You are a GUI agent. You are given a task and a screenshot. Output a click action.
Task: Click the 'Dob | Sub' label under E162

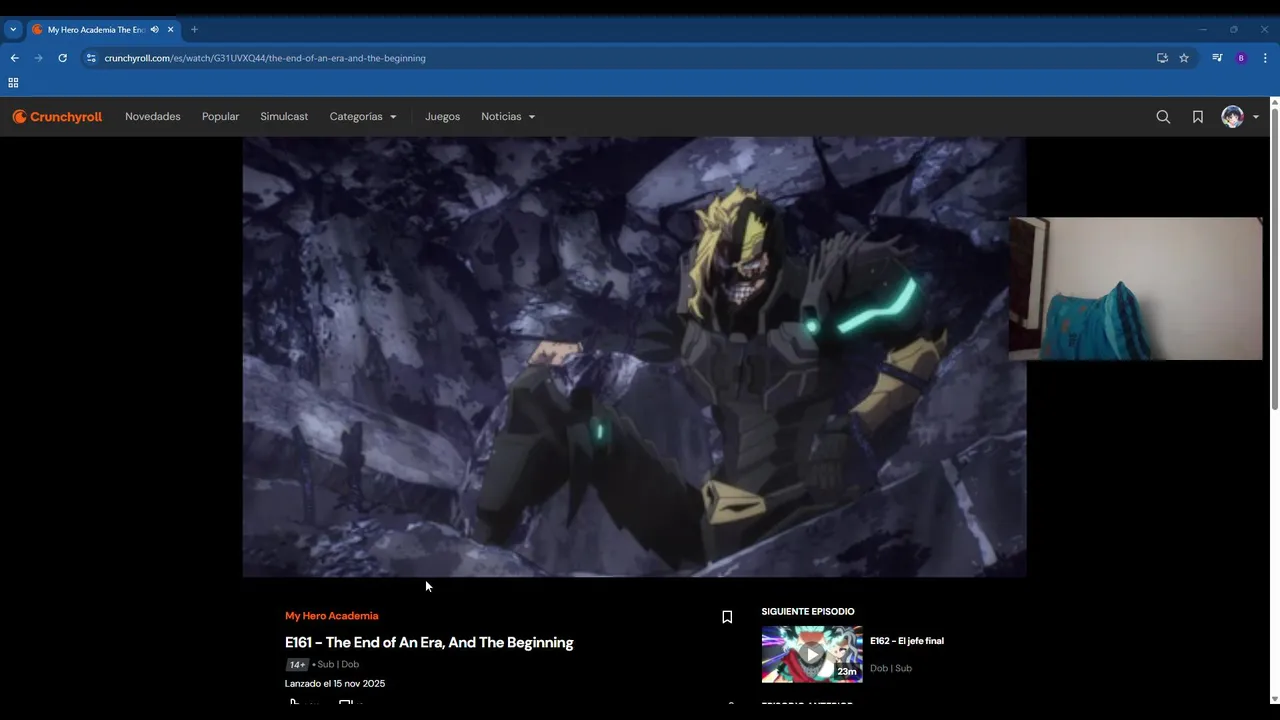(x=891, y=668)
